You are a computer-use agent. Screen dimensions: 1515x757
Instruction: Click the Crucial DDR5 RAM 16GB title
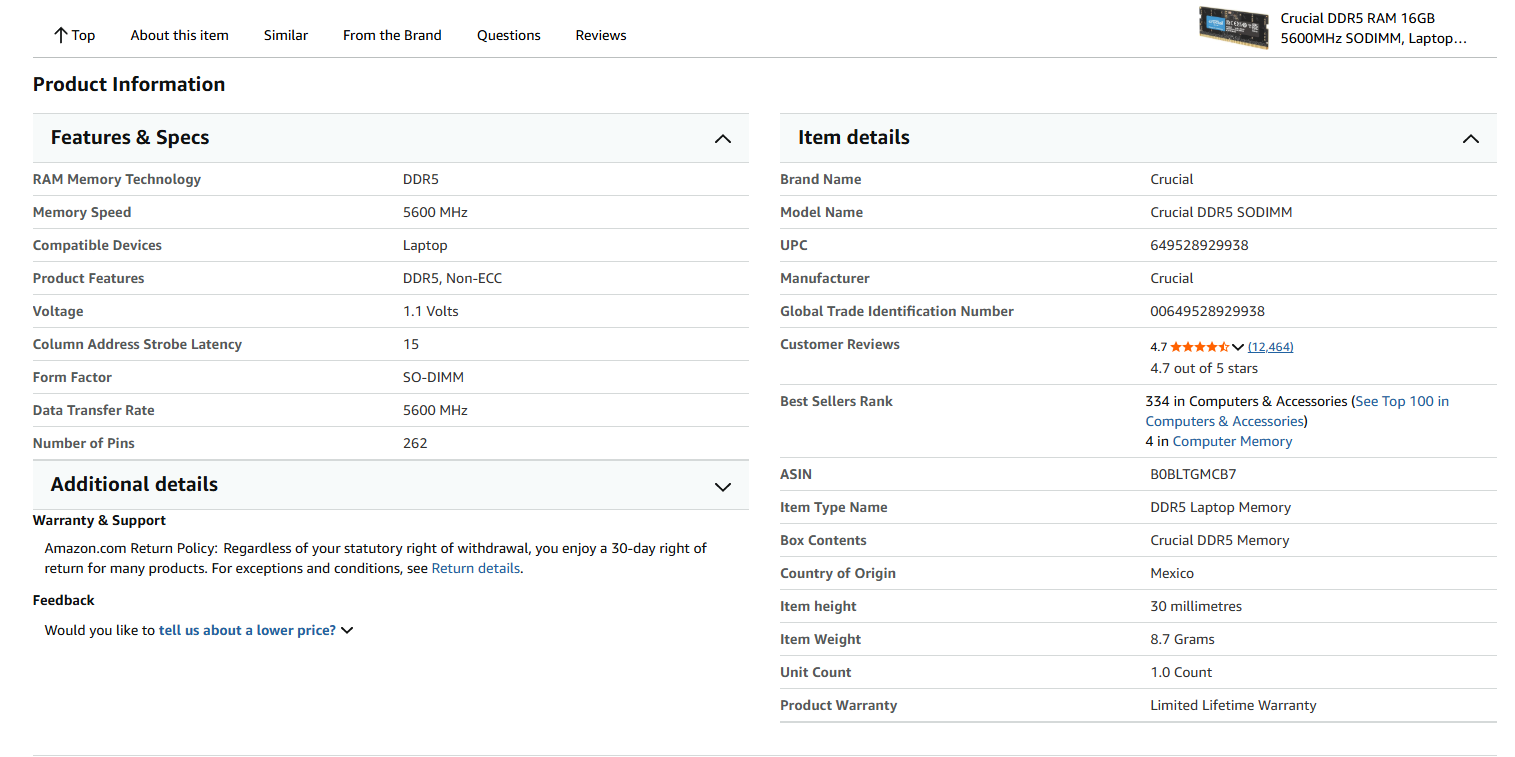[x=1374, y=28]
